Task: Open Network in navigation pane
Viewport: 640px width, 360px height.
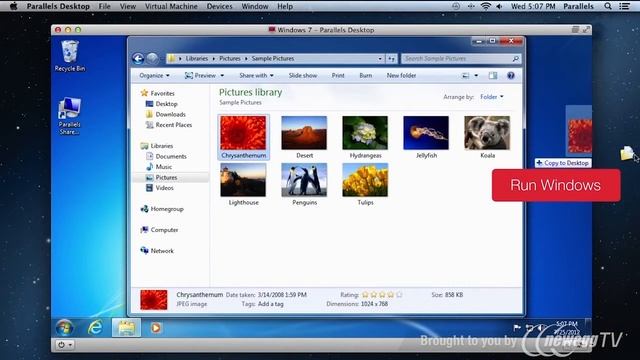Action: click(x=162, y=251)
